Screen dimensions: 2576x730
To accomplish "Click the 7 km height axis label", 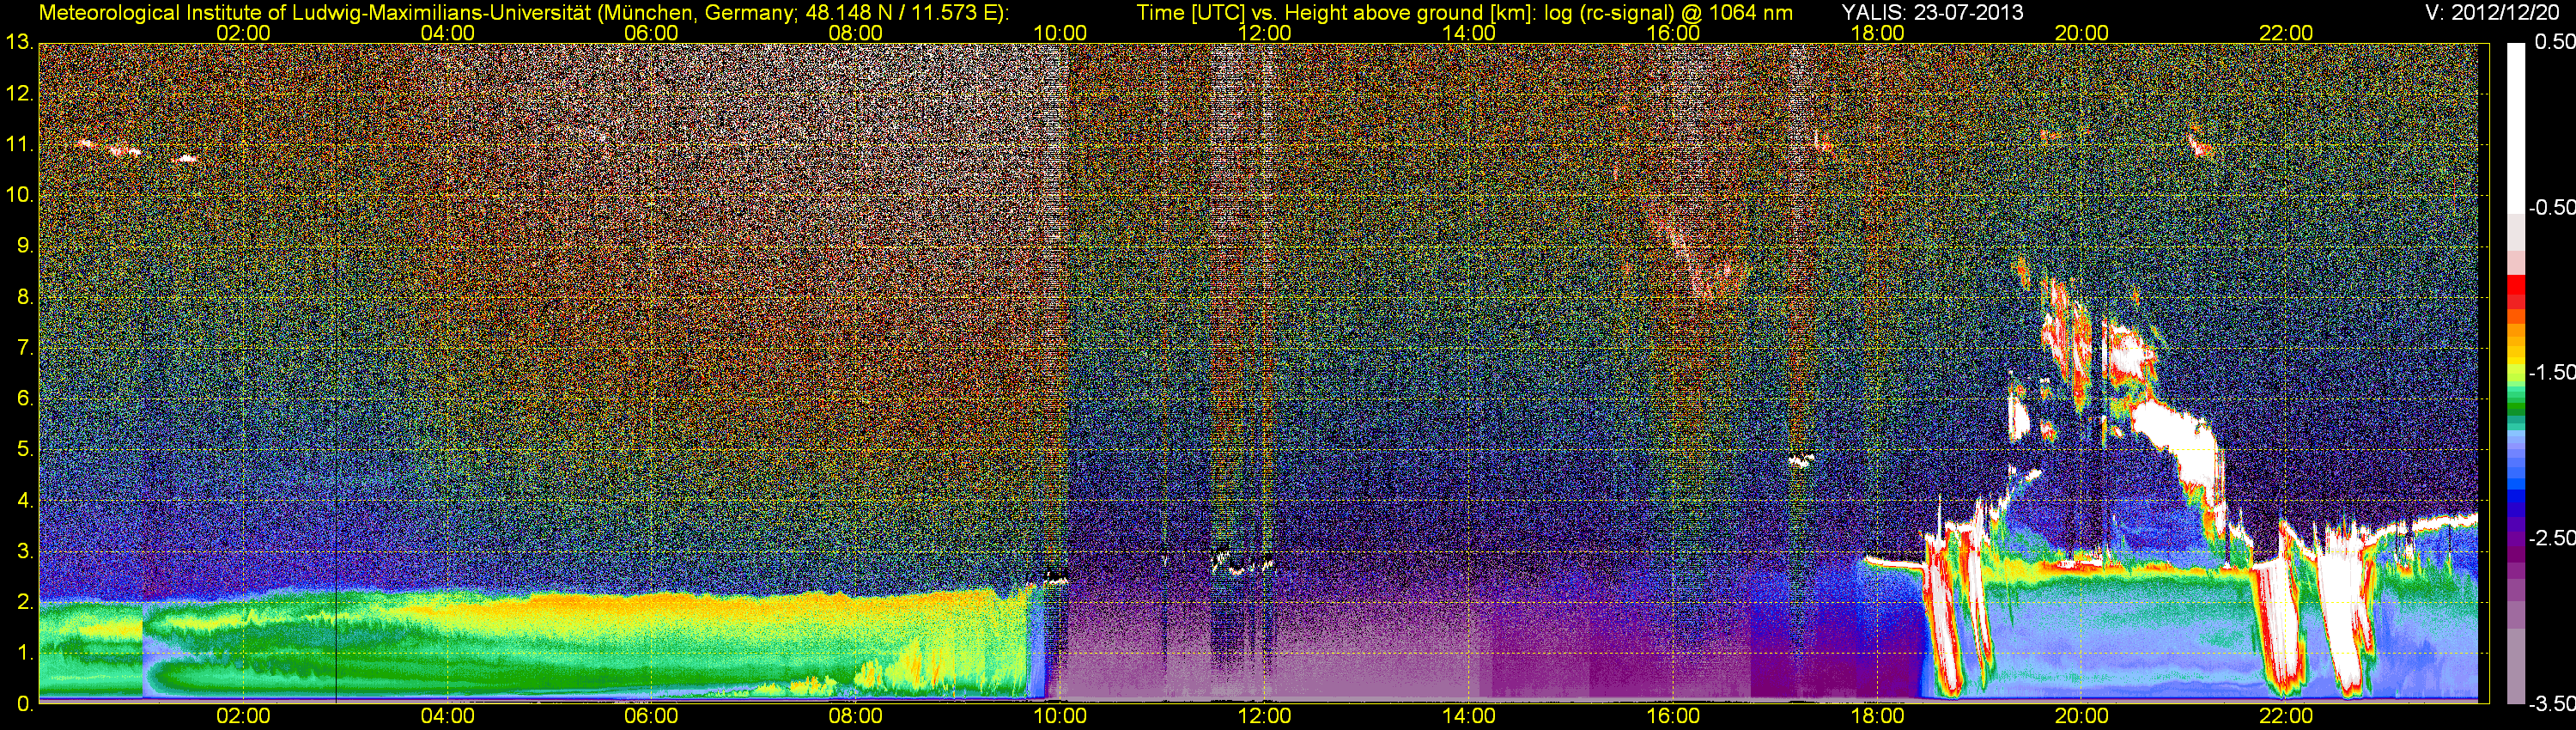I will tap(24, 349).
